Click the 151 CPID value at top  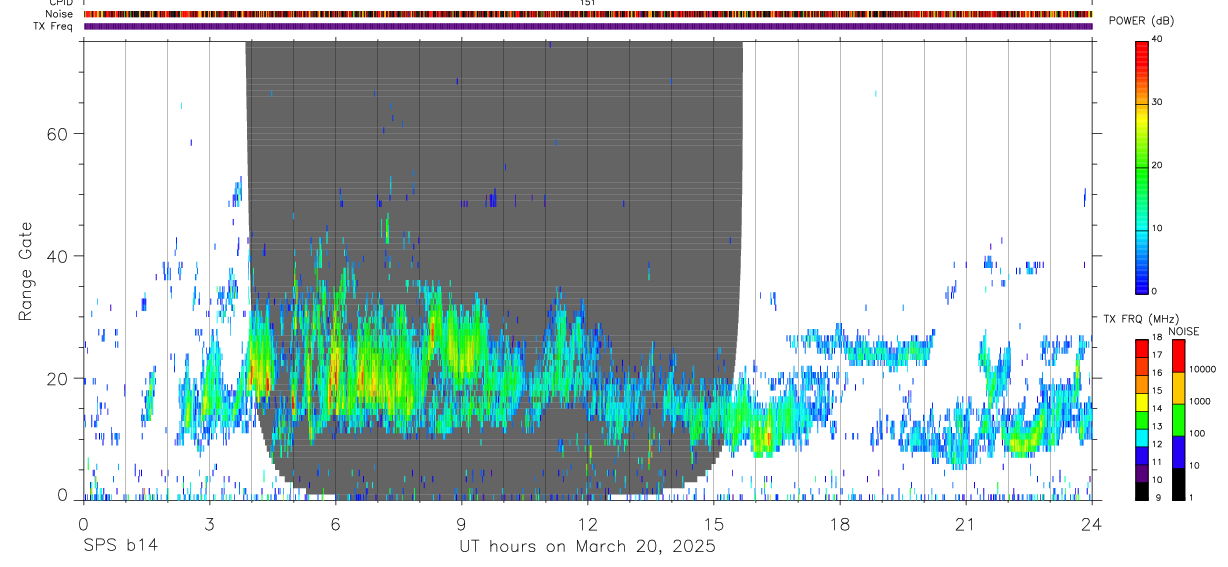[588, 3]
